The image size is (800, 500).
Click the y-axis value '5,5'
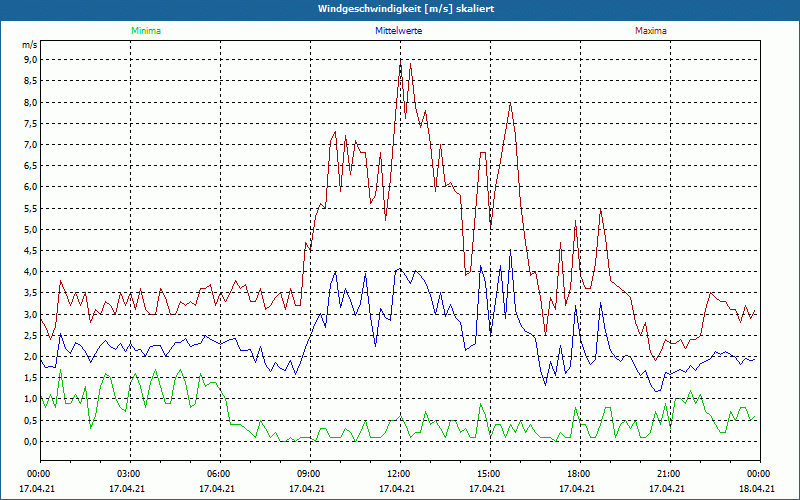point(31,208)
